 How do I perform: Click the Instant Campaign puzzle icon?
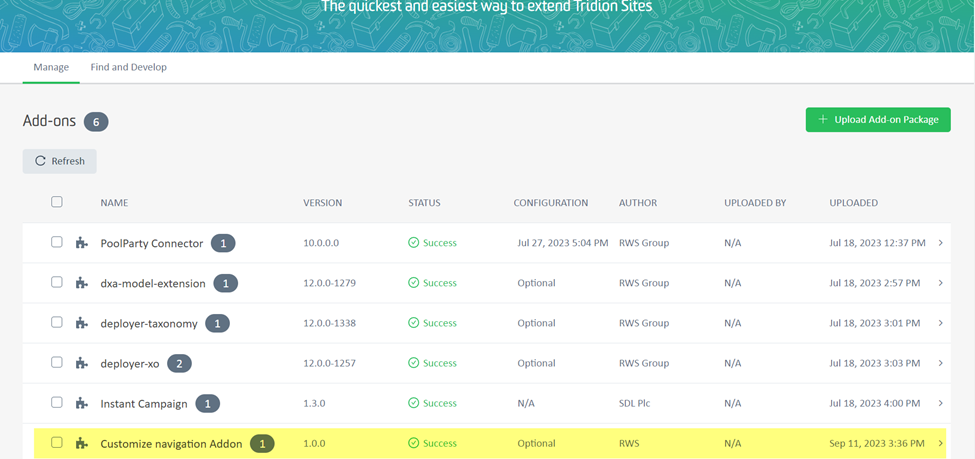[81, 404]
